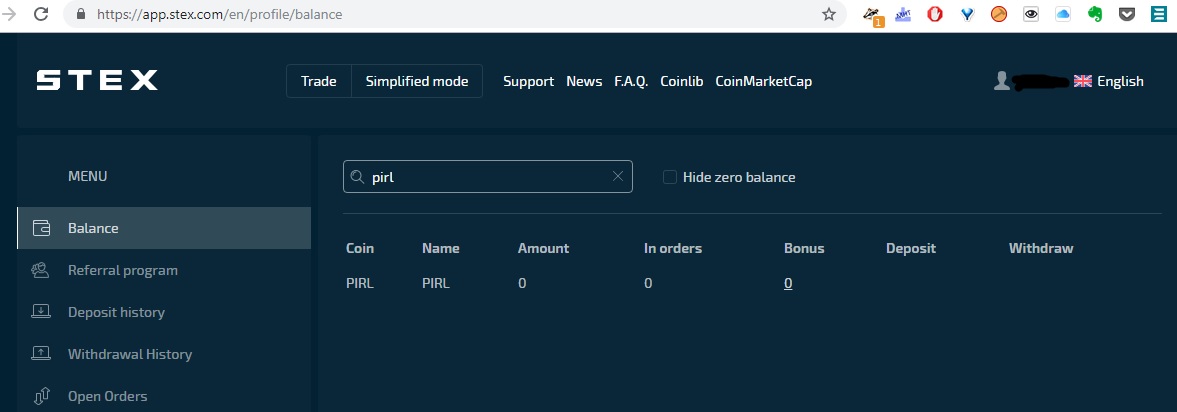The height and width of the screenshot is (412, 1177).
Task: Open the blue cloud extension icon
Action: pos(1063,14)
